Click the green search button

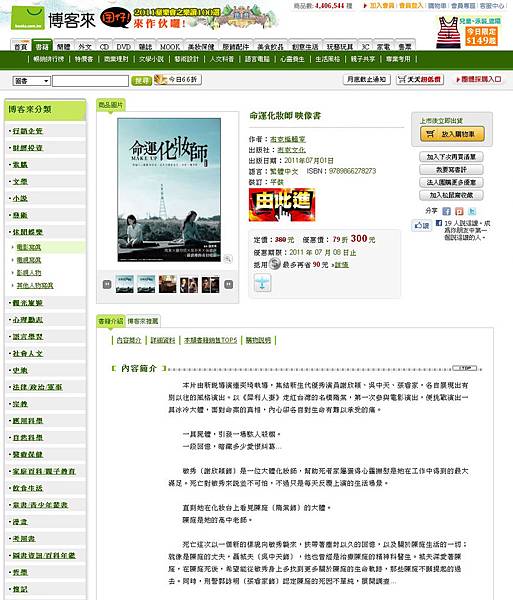tap(142, 80)
